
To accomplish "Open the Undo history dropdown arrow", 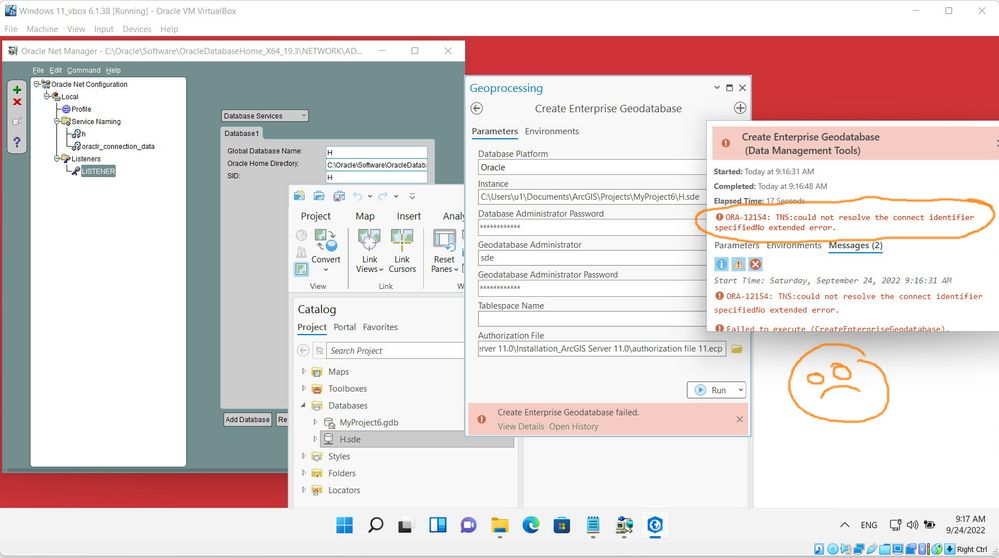I will point(370,196).
